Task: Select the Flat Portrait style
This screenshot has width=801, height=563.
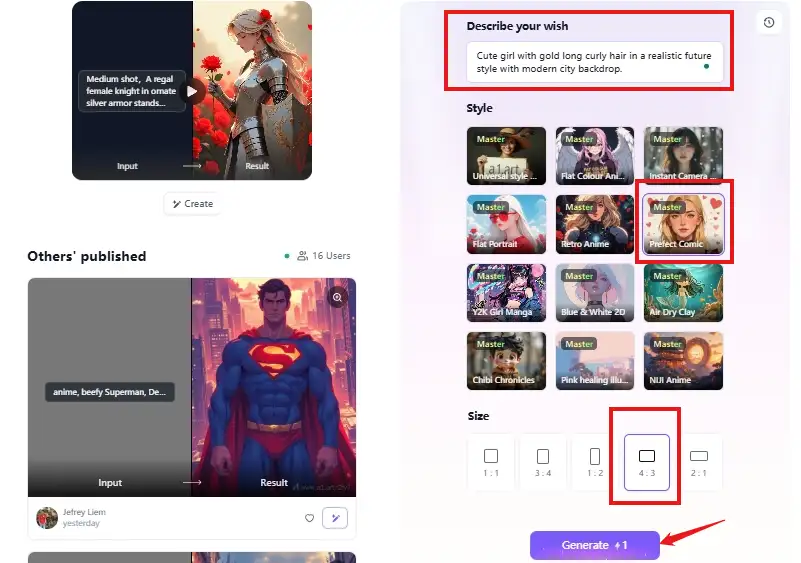Action: coord(506,224)
